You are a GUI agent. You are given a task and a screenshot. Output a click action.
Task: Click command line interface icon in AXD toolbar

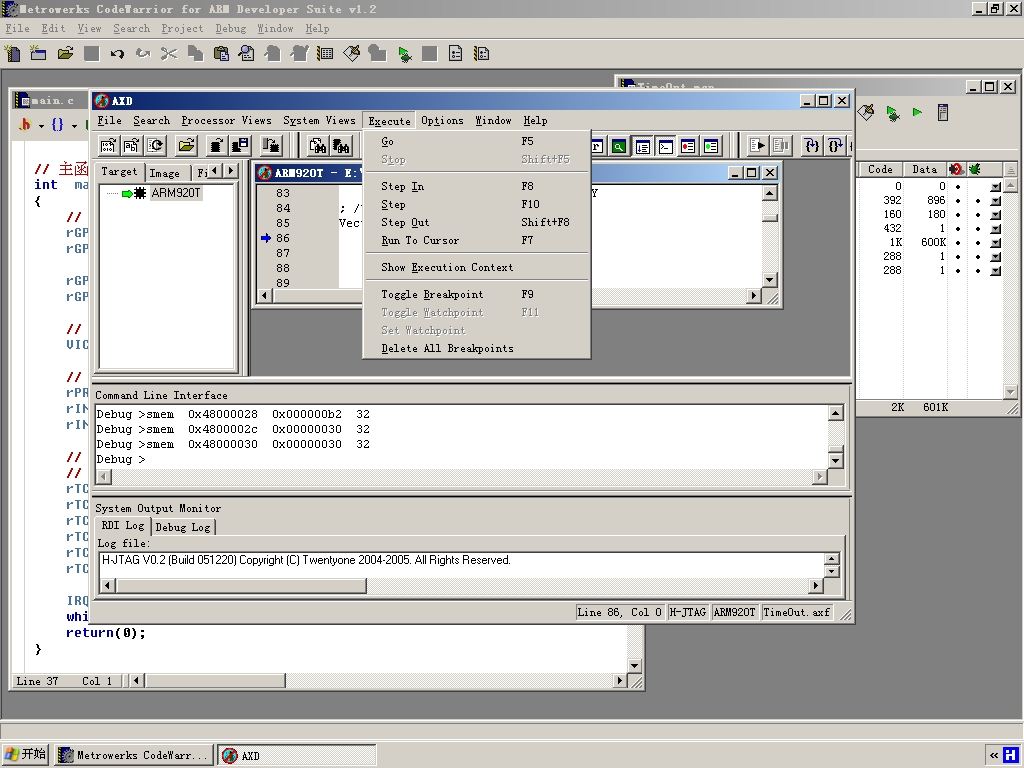(665, 146)
